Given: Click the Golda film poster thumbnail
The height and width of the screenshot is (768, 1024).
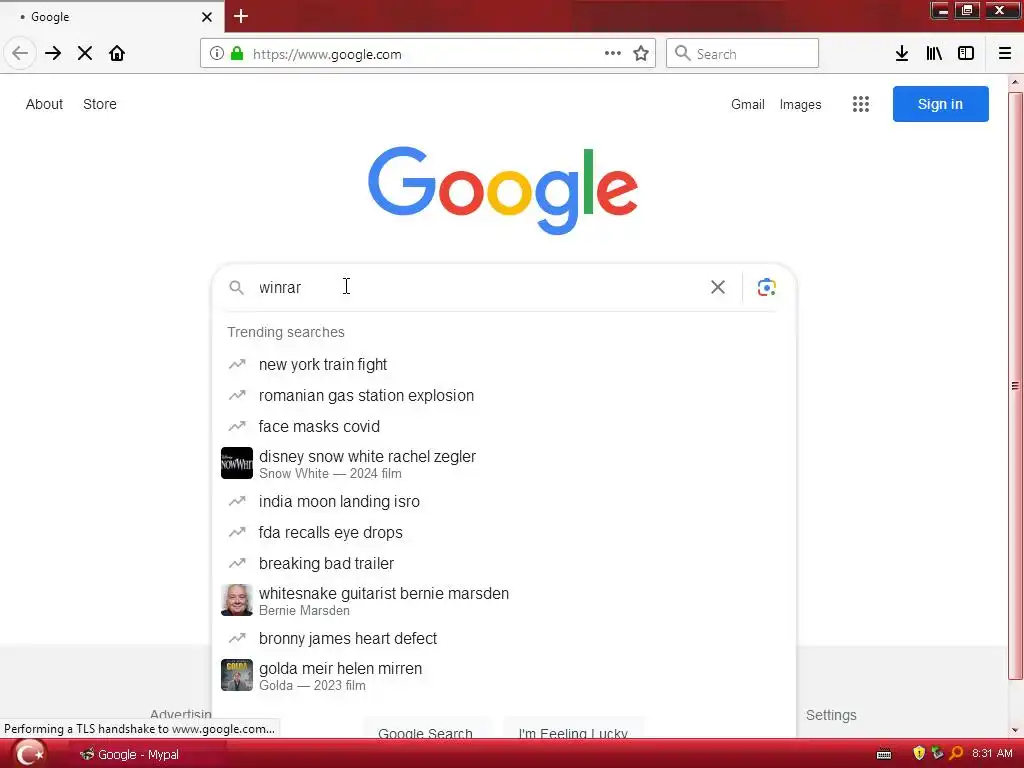Looking at the screenshot, I should coord(237,675).
